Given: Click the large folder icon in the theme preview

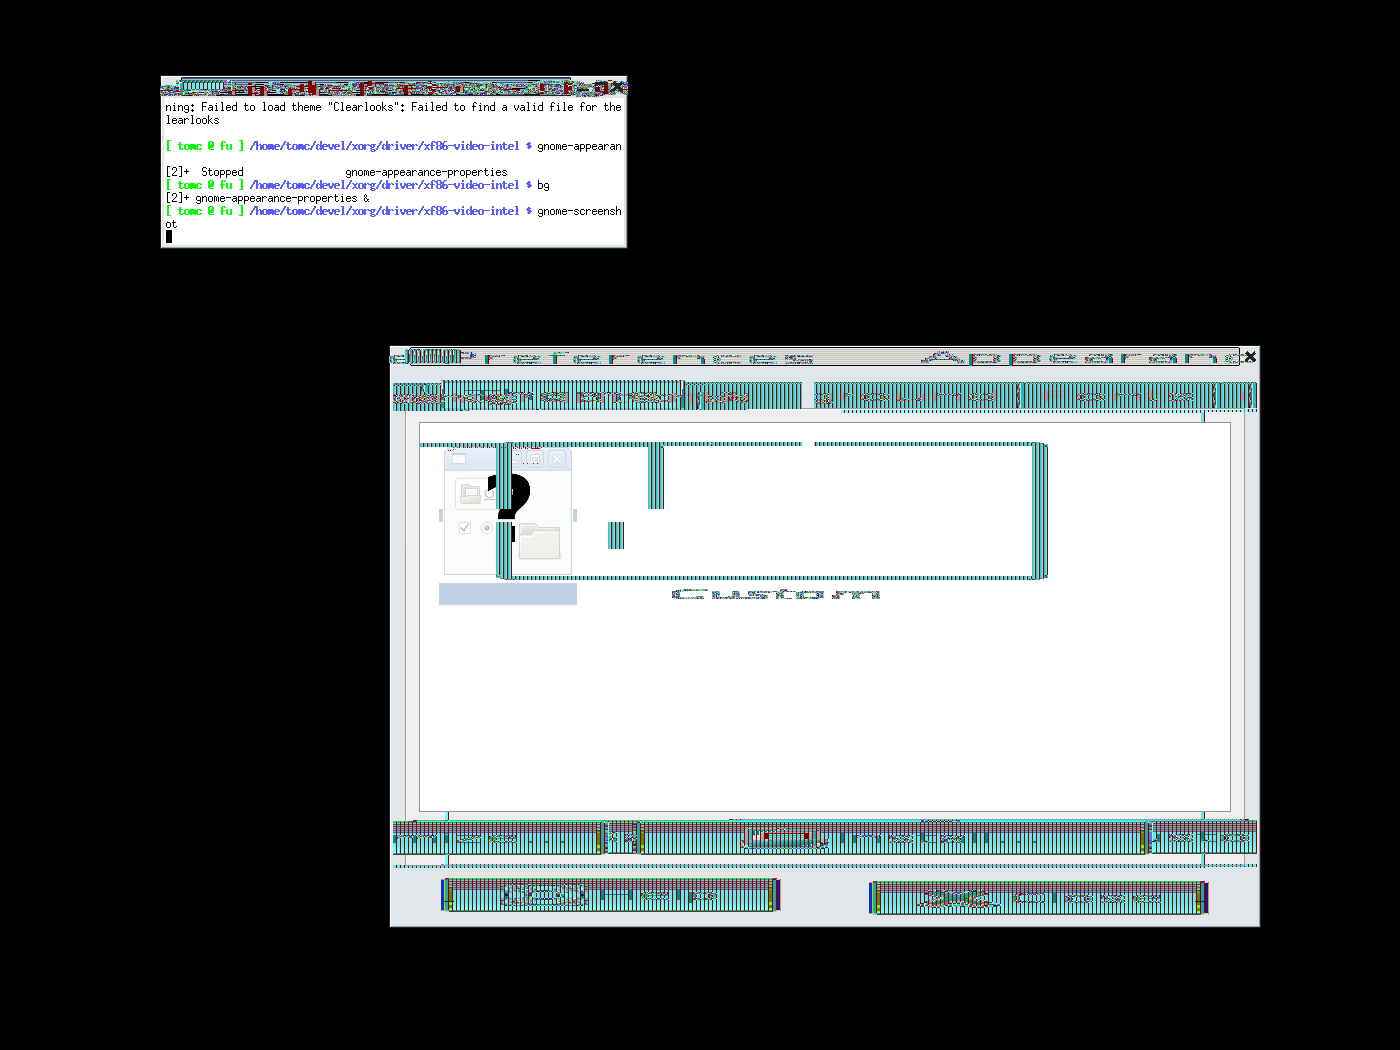Looking at the screenshot, I should [x=540, y=541].
